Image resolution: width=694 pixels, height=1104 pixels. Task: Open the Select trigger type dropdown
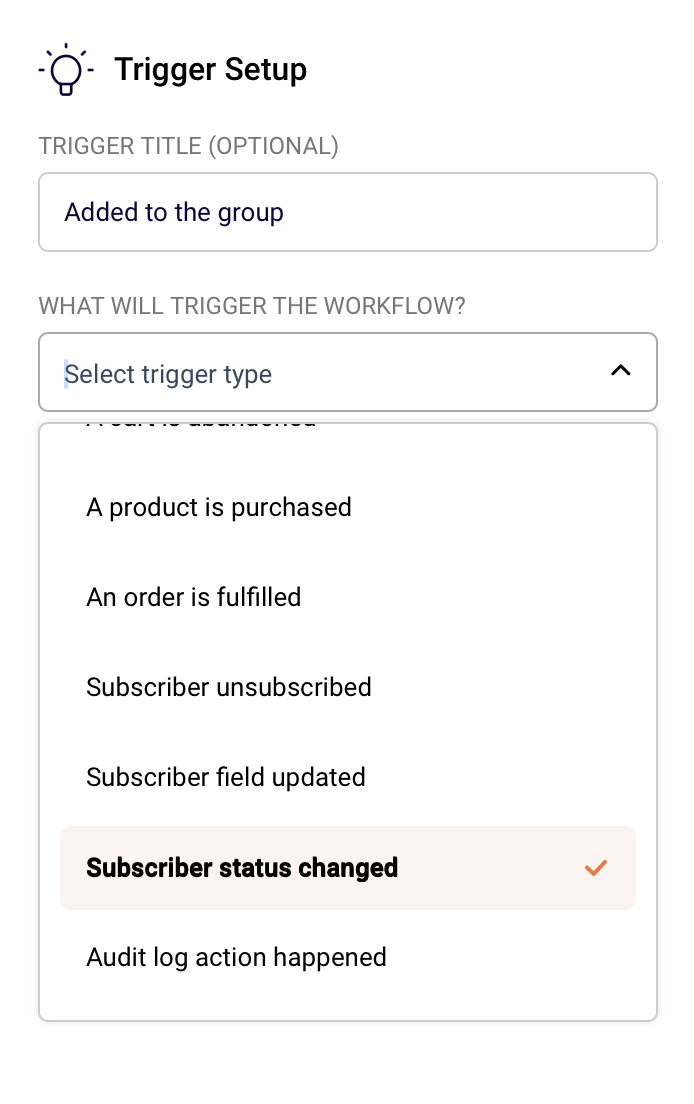coord(348,372)
